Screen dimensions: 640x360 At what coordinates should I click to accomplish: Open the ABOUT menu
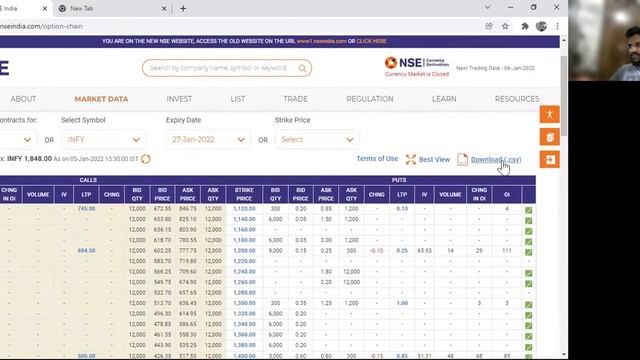[x=23, y=99]
